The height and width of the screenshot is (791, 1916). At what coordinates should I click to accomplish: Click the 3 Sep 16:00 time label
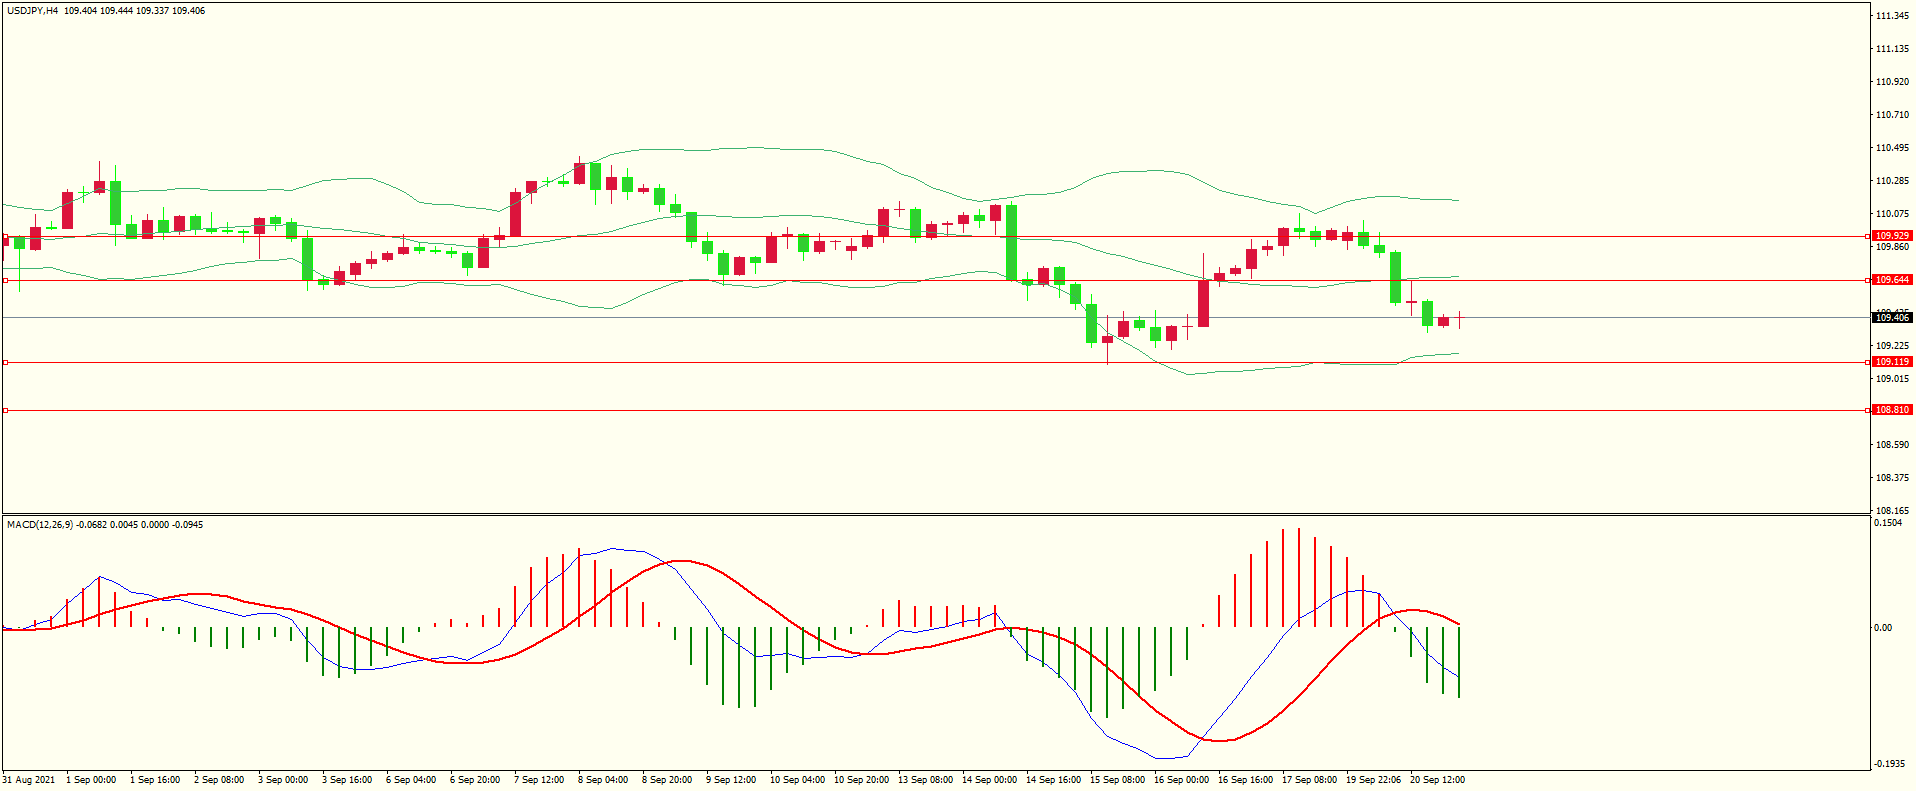tap(347, 780)
